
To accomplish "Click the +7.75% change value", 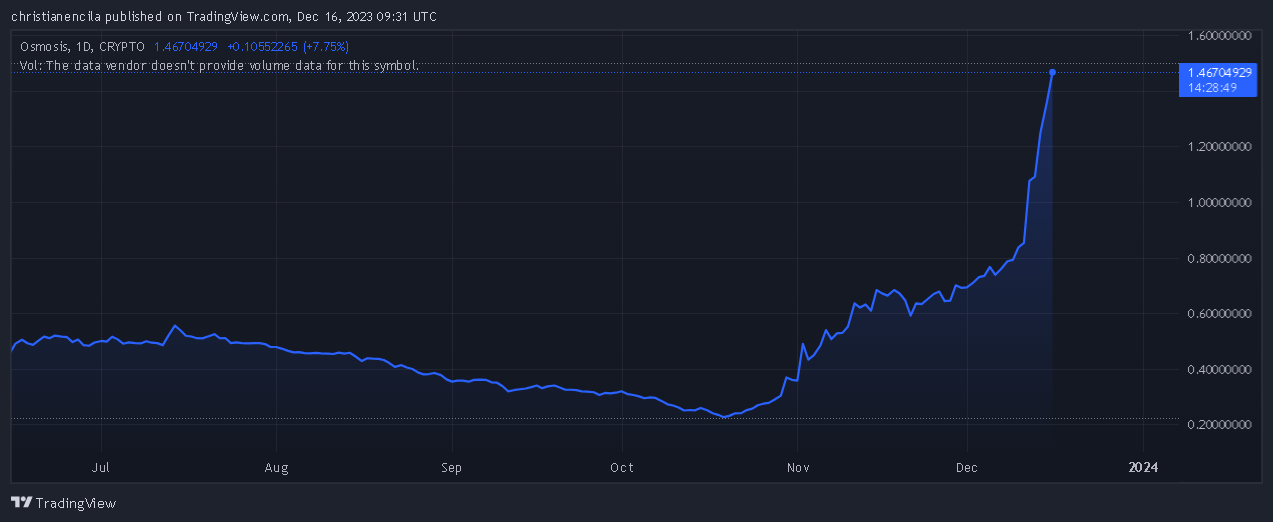I will click(327, 46).
